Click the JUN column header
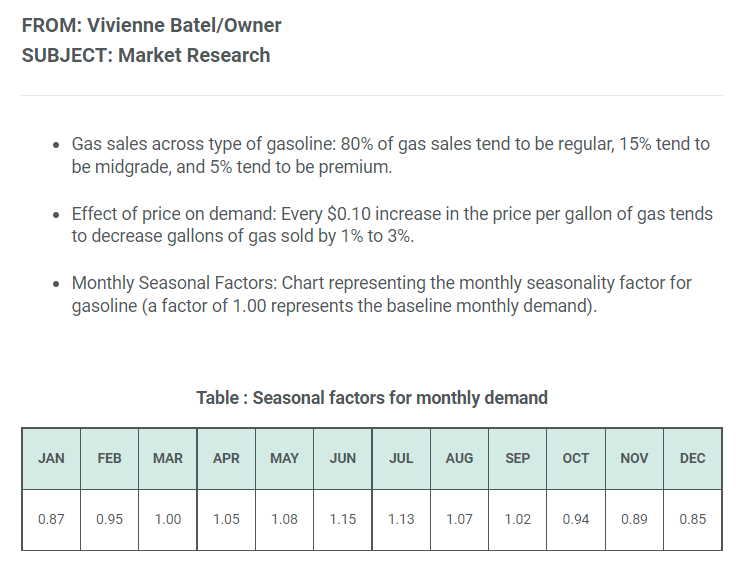The image size is (745, 574). 343,458
